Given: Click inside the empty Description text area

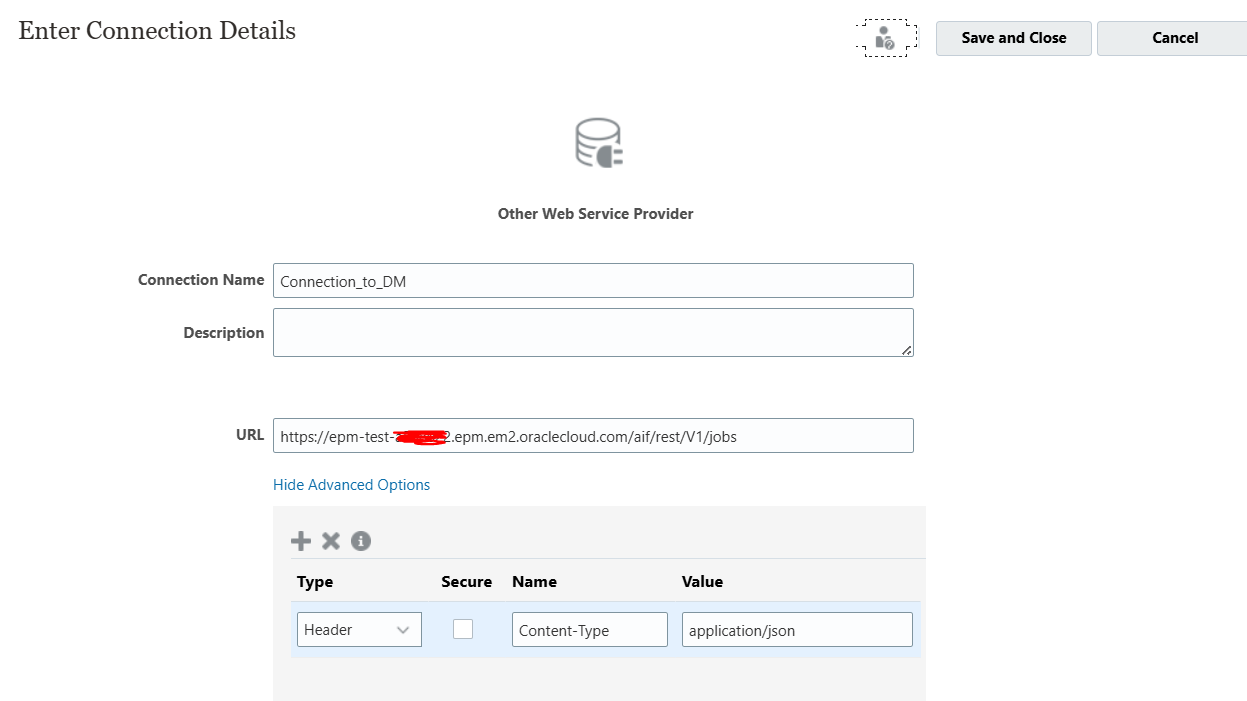Looking at the screenshot, I should click(x=593, y=331).
